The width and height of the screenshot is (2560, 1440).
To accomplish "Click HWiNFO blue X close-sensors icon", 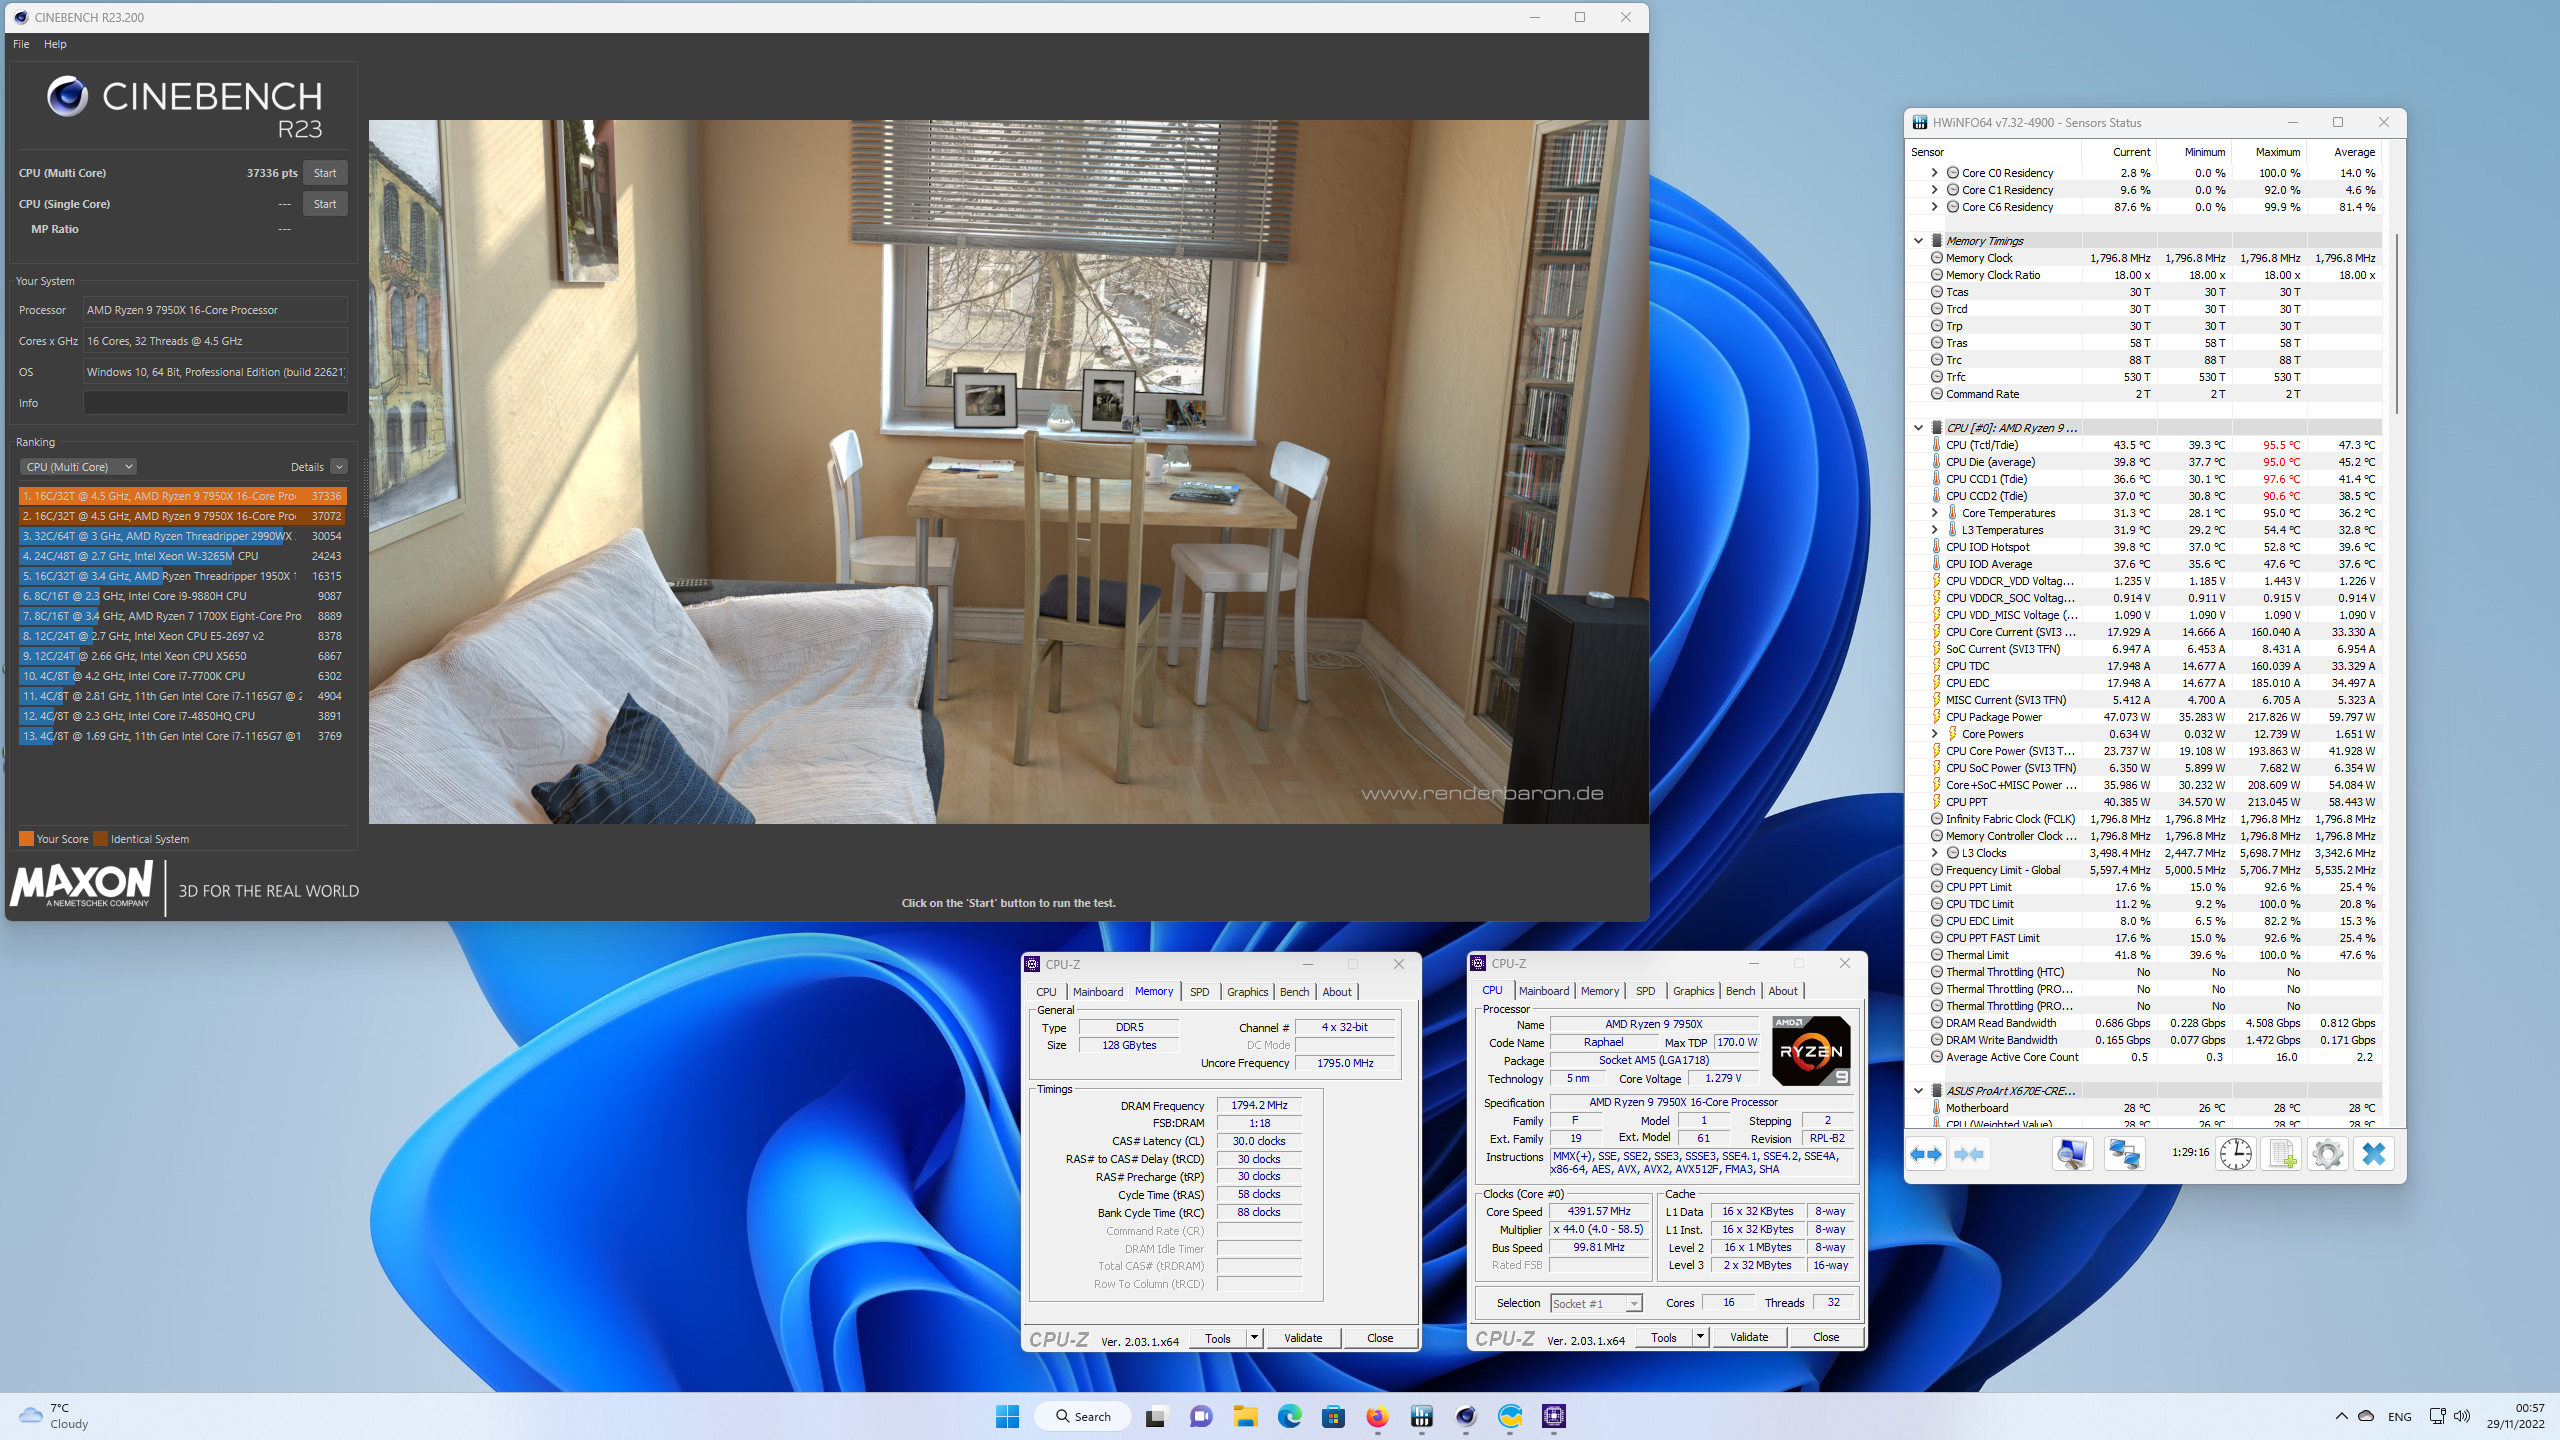I will 2374,1154.
